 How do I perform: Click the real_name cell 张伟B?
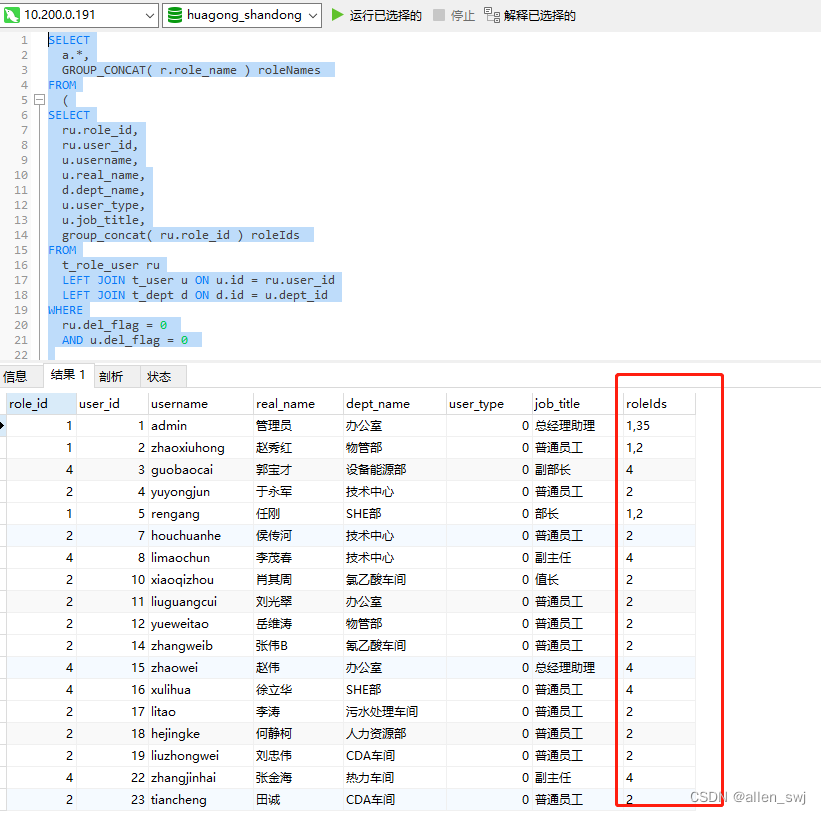(x=298, y=645)
